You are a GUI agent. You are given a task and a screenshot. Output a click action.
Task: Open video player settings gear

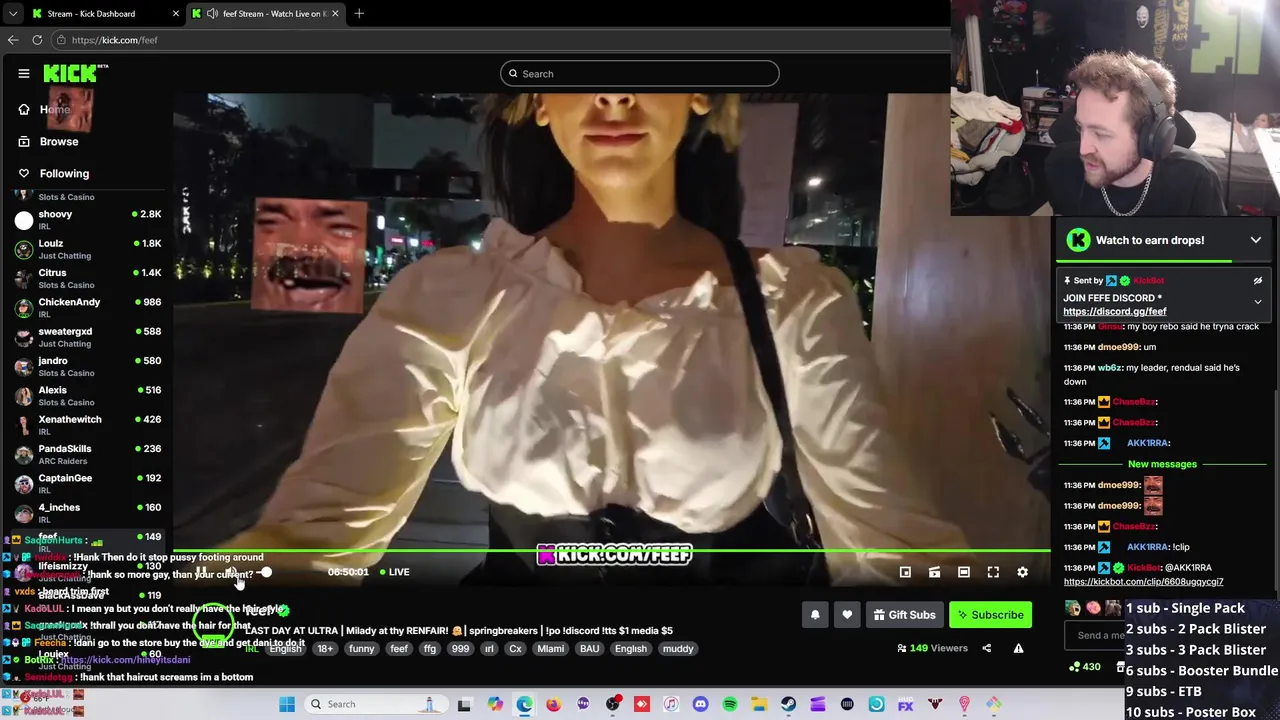pyautogui.click(x=1022, y=572)
